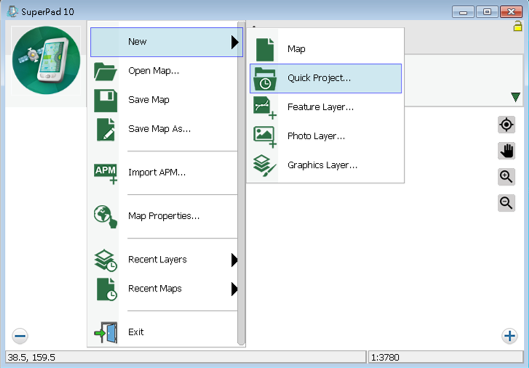The image size is (529, 368).
Task: Click the main menu vertical scrollbar
Action: [241, 184]
